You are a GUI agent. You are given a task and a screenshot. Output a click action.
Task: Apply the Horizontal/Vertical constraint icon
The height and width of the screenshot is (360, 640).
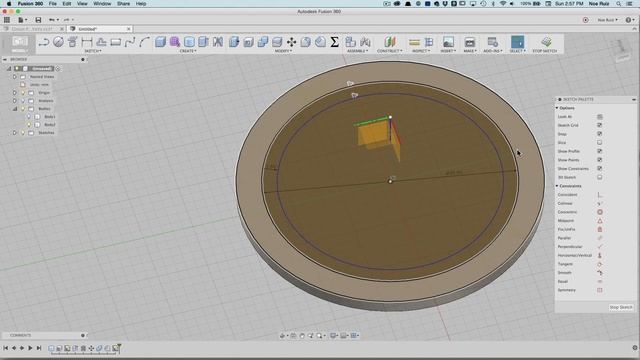tap(600, 256)
